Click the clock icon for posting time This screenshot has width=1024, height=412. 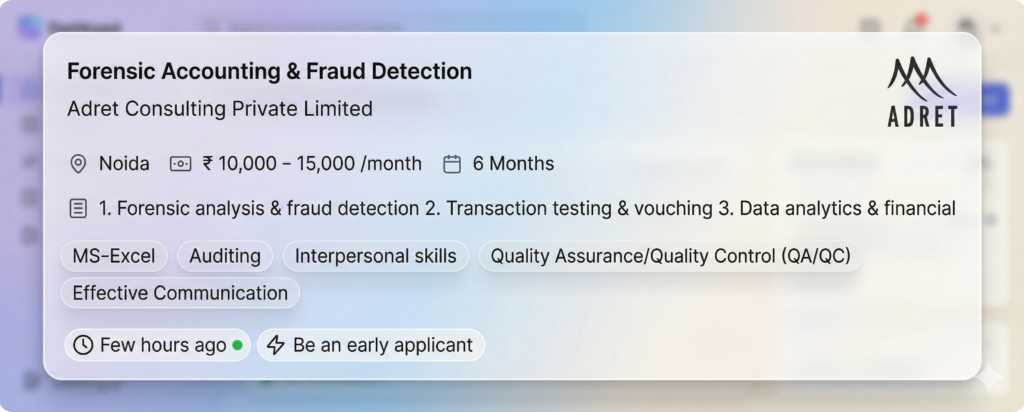coord(83,345)
